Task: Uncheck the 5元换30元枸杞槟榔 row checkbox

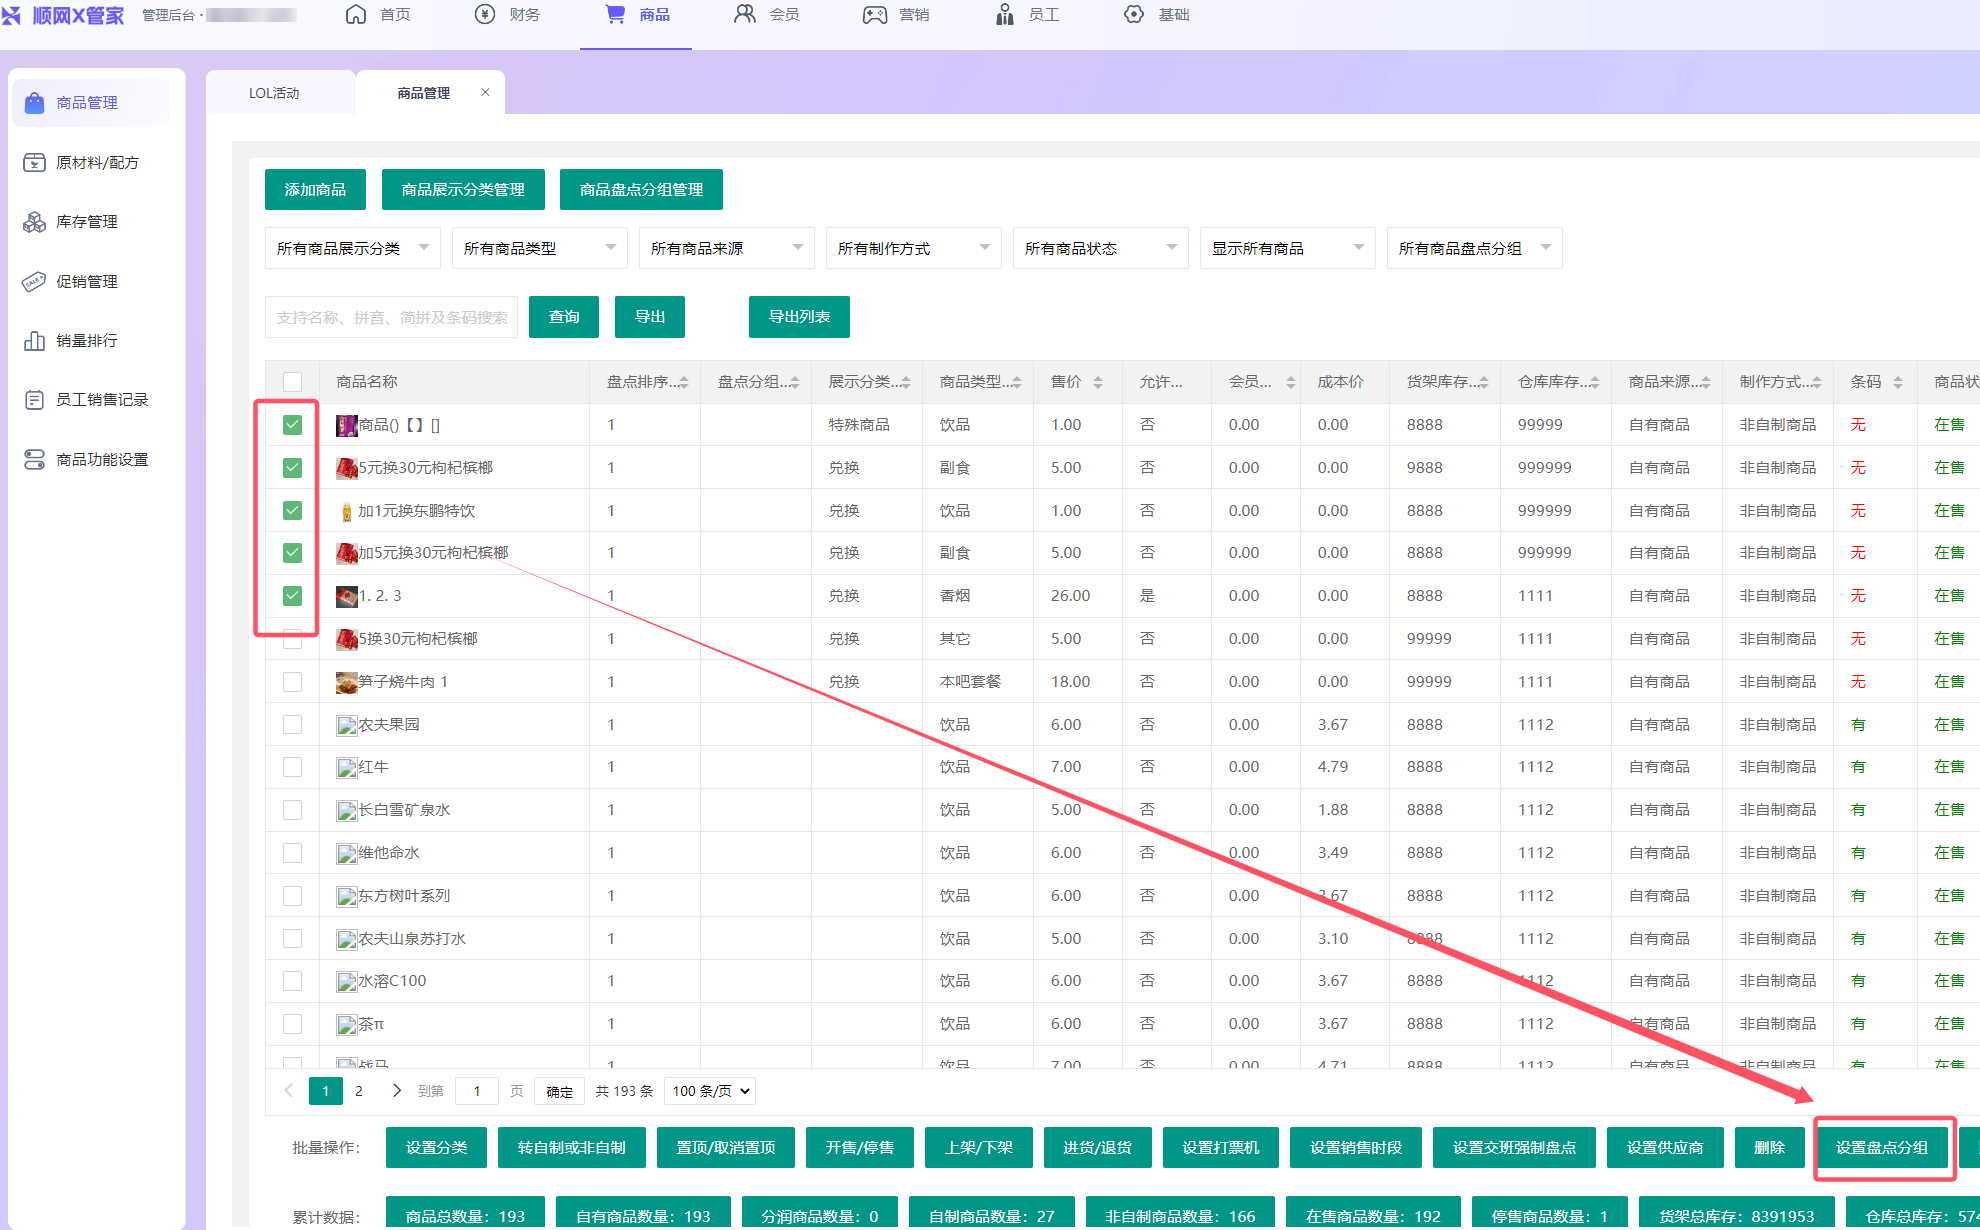Action: [x=292, y=468]
